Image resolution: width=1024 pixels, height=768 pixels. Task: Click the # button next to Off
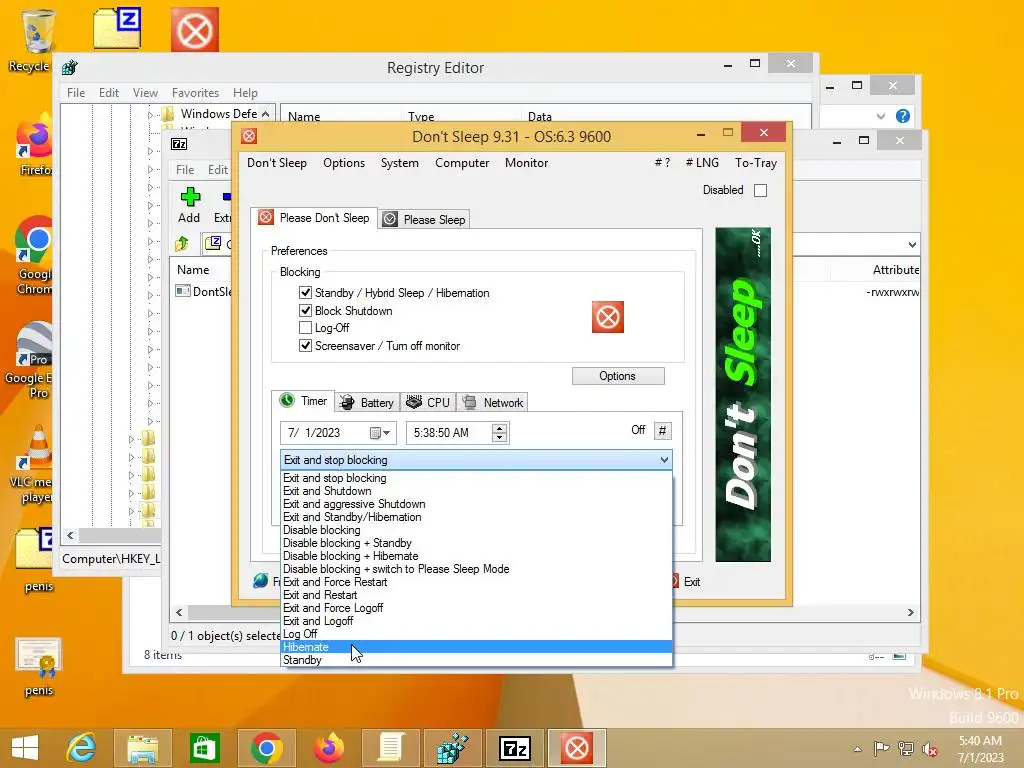pyautogui.click(x=662, y=430)
